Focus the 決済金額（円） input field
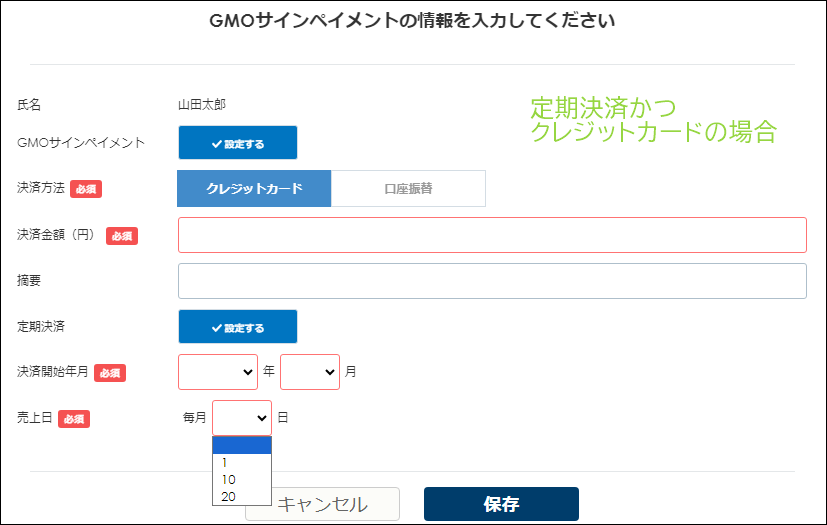 [492, 235]
